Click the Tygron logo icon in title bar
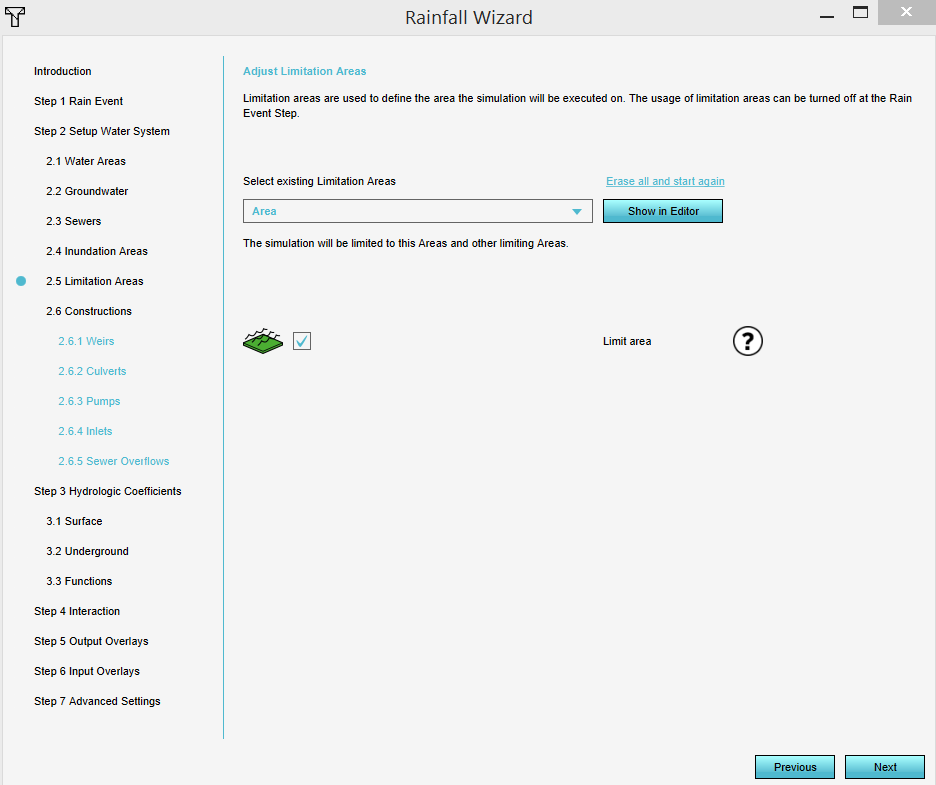Image resolution: width=936 pixels, height=785 pixels. (x=15, y=16)
